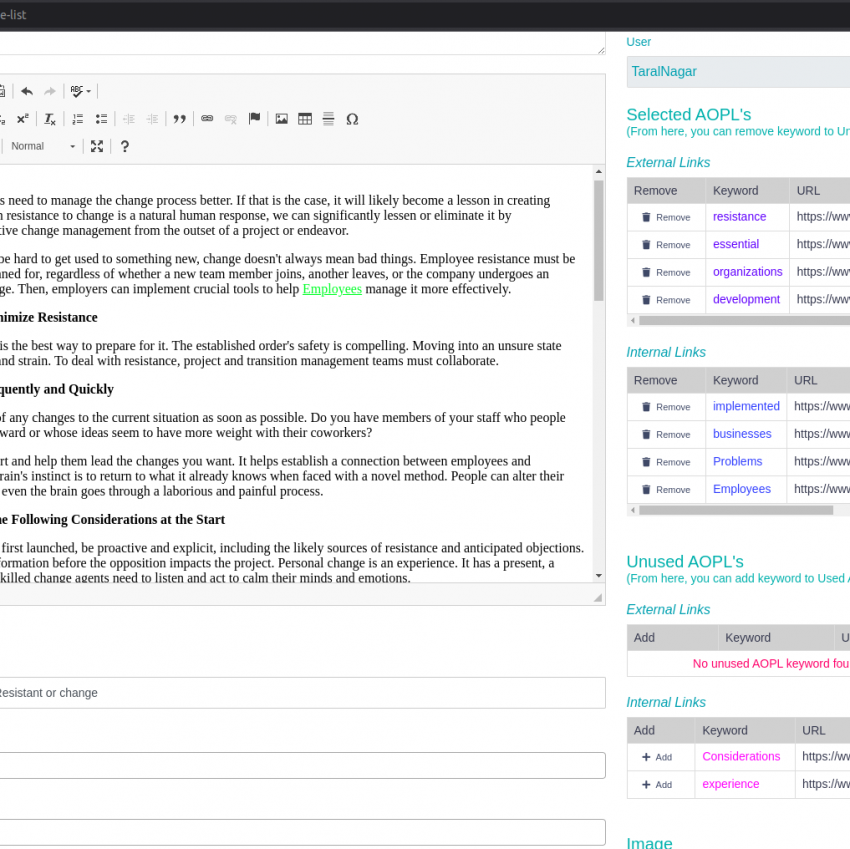Open the Normal paragraph format dropdown
Viewport: 850px width, 849px height.
click(42, 146)
